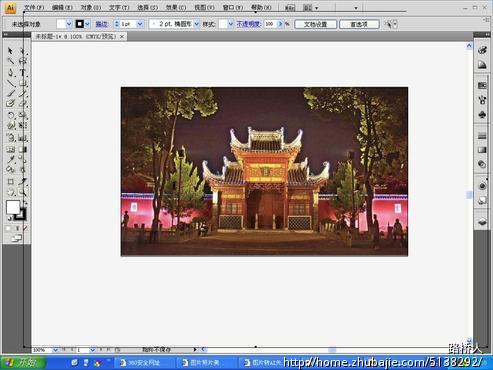Click the 不透明度 opacity link
The height and width of the screenshot is (370, 493).
pyautogui.click(x=249, y=24)
